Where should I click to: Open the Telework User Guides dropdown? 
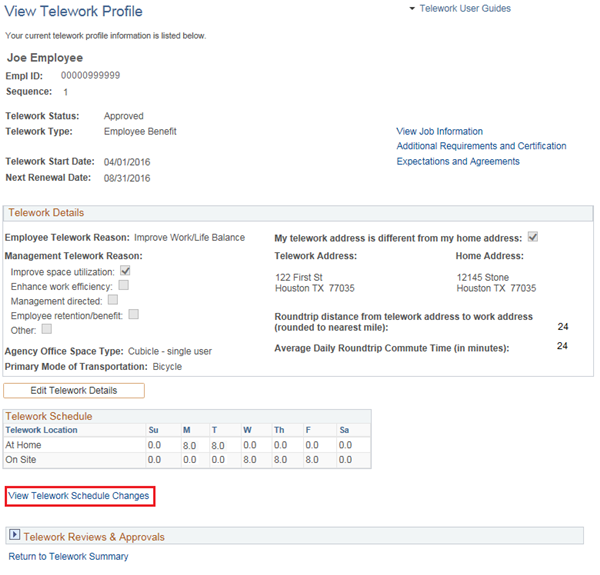tap(459, 9)
